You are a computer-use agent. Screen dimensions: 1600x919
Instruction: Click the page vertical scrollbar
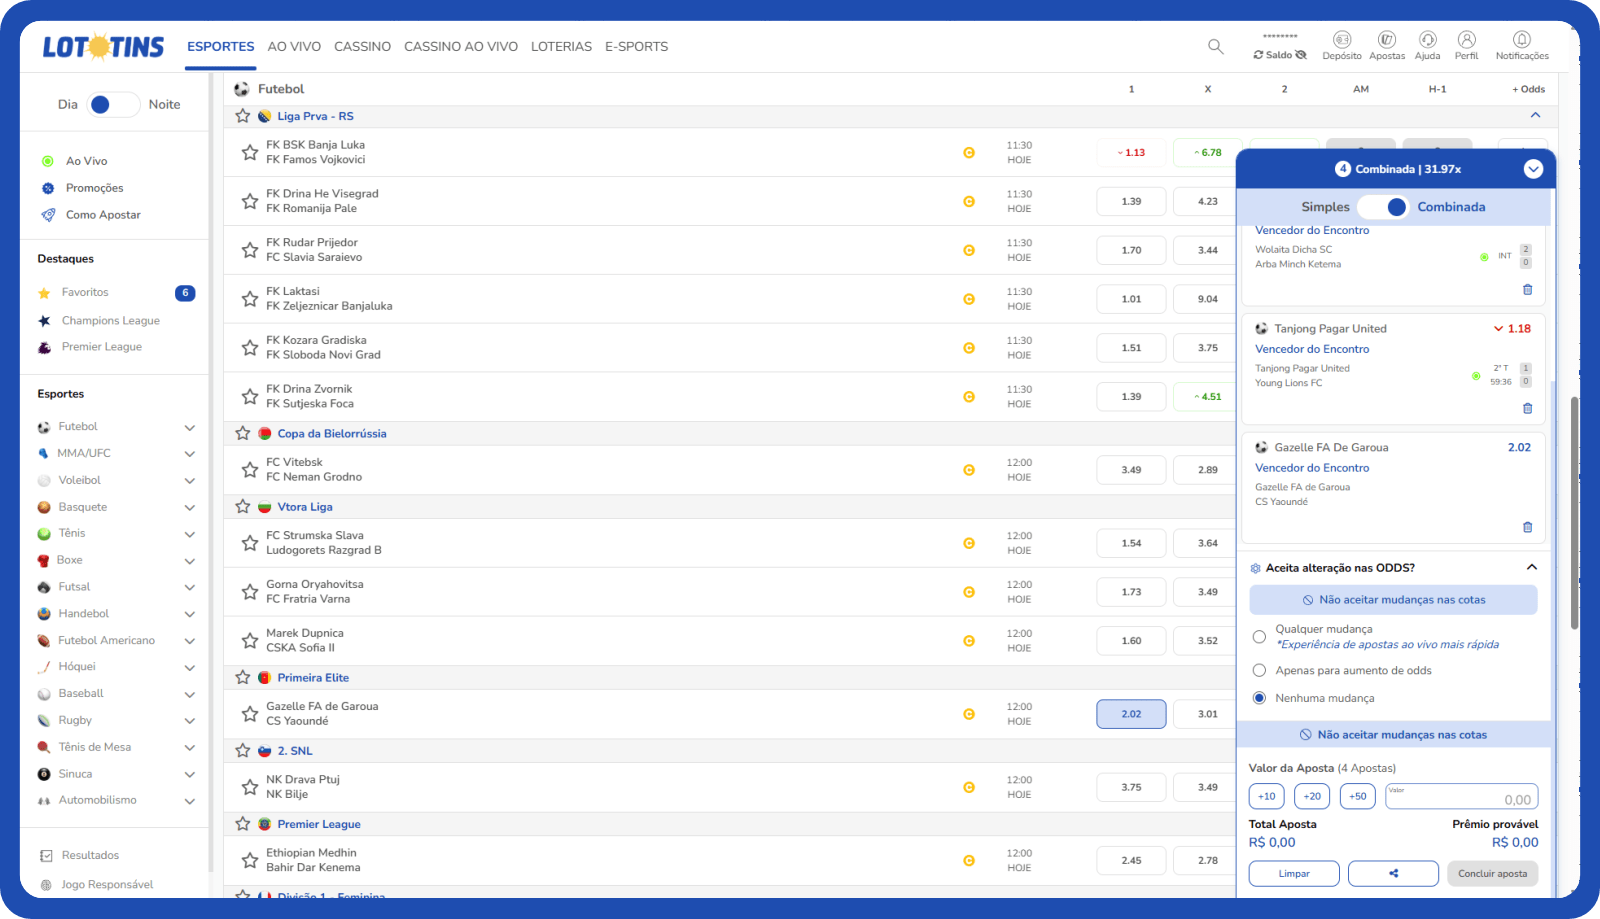[1574, 513]
